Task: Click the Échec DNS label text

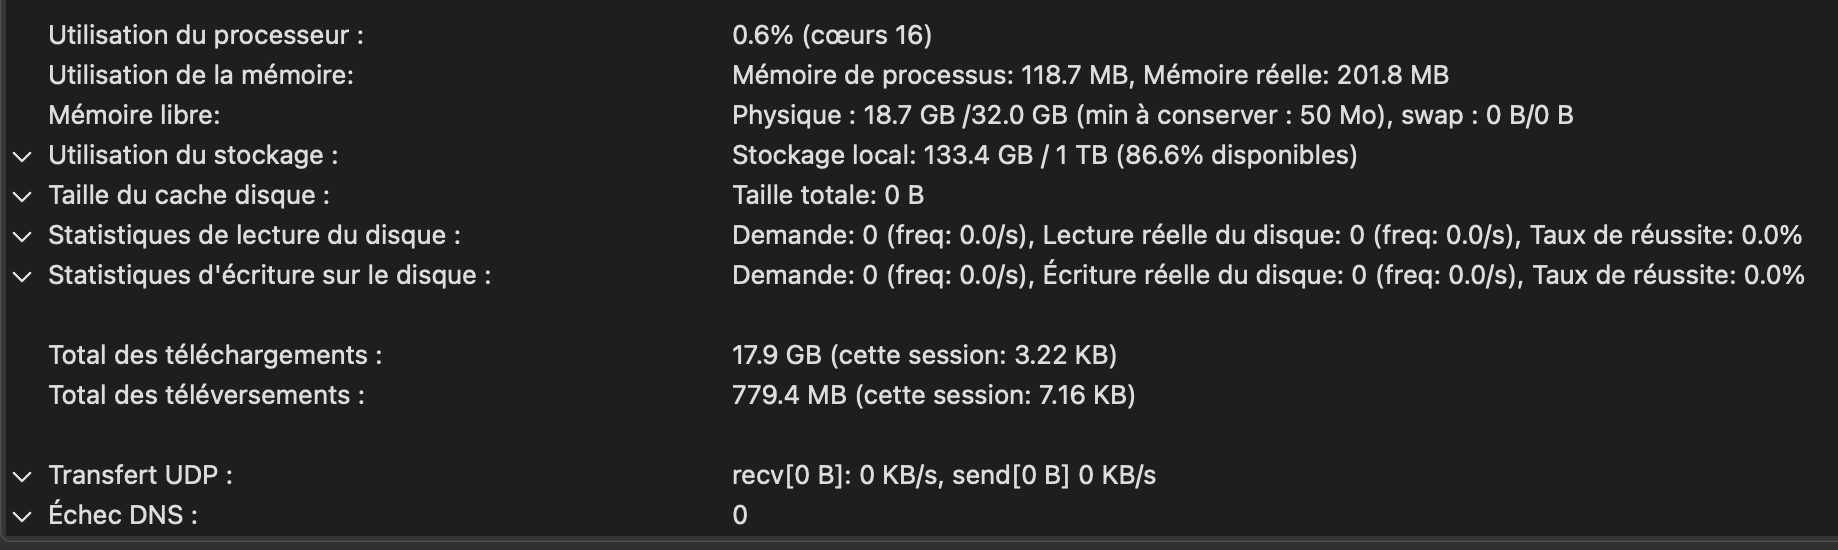Action: pos(123,515)
